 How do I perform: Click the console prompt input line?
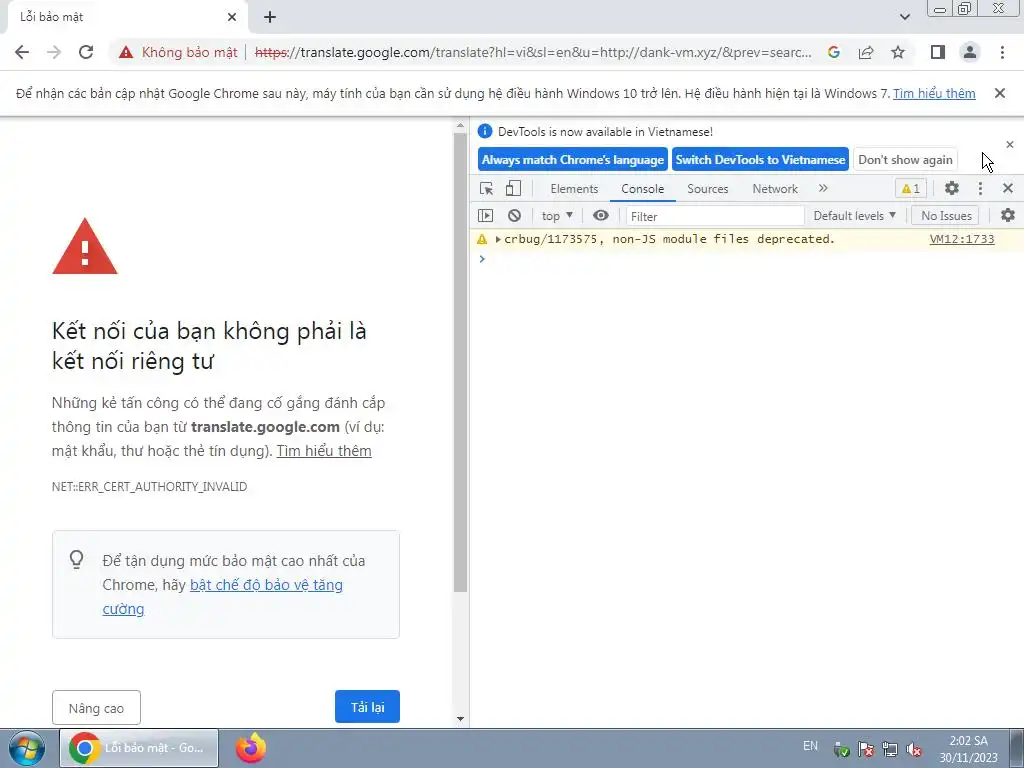point(746,259)
